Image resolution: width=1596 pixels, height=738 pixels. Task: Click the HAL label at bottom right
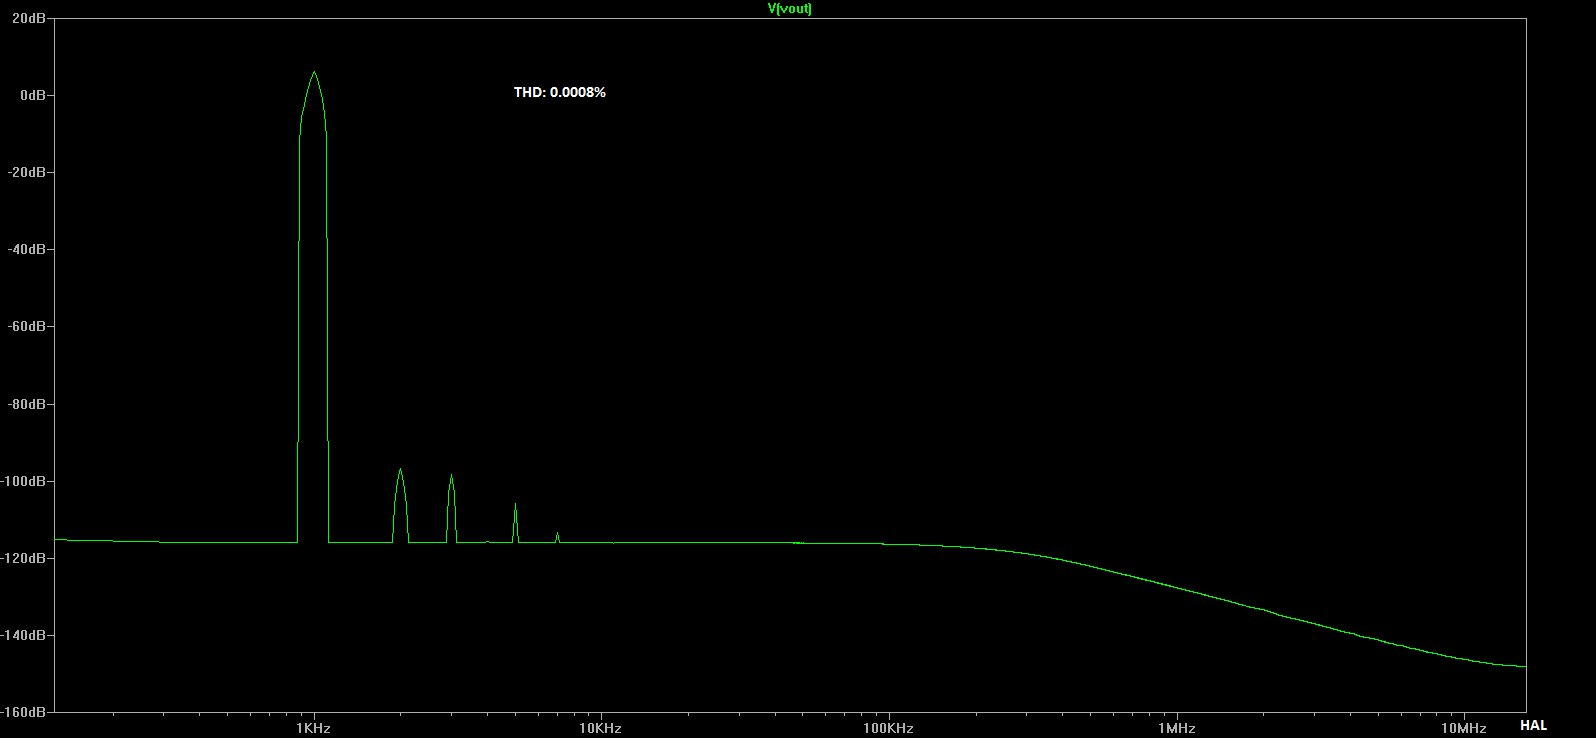click(x=1533, y=726)
